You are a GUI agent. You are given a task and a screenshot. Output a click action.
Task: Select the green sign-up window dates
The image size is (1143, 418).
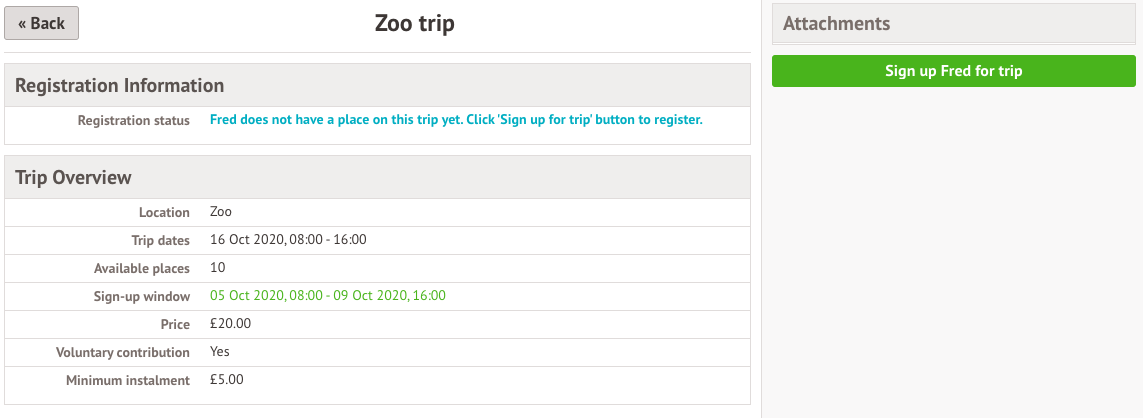click(x=328, y=296)
